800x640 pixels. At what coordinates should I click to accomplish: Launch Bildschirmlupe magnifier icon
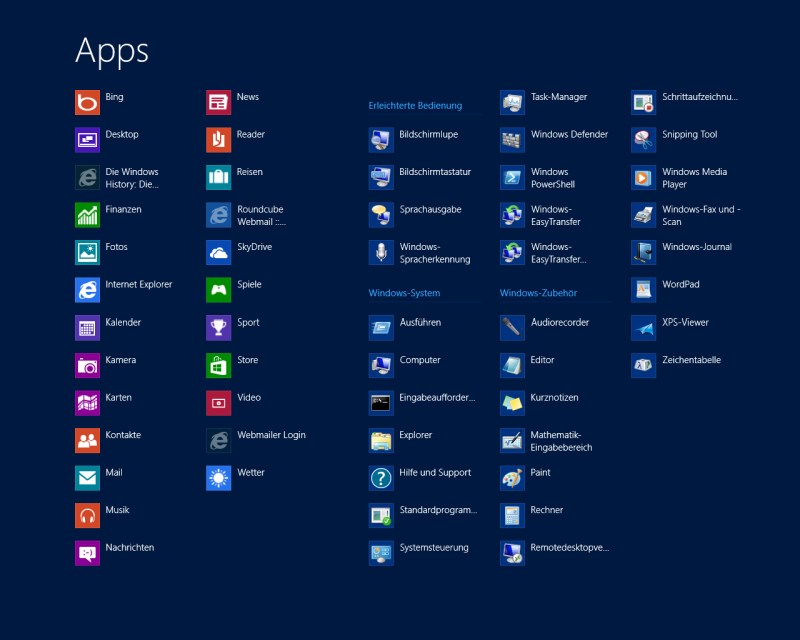pyautogui.click(x=381, y=140)
